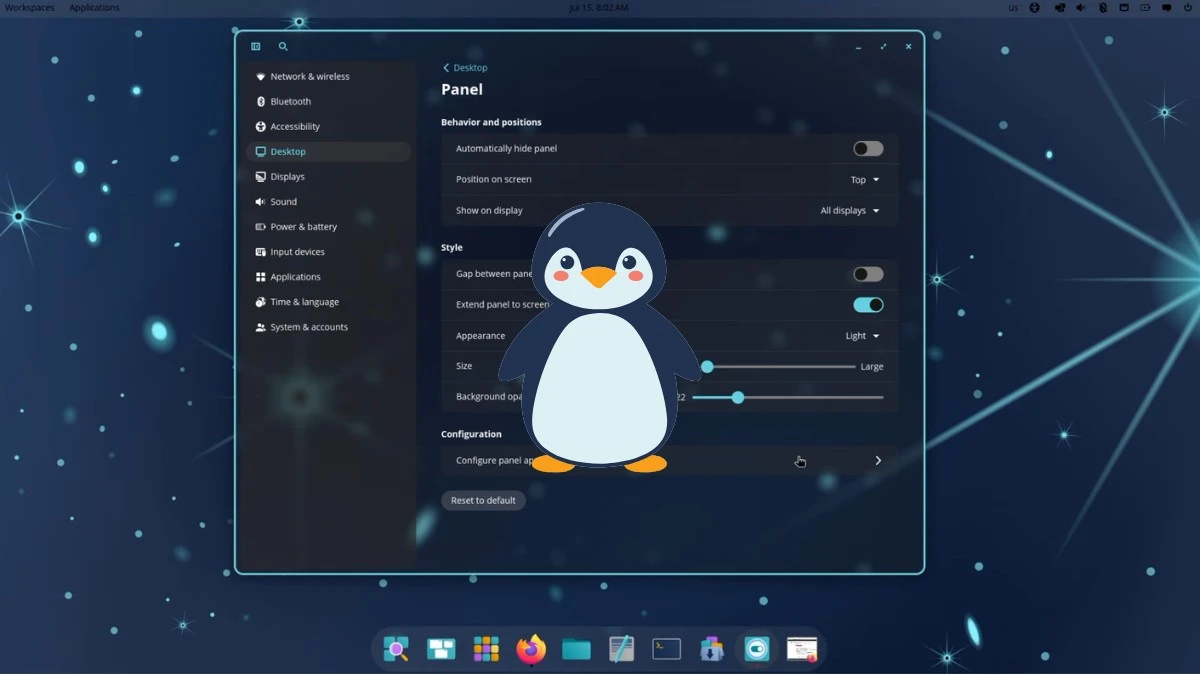Open the app store icon in dock

point(711,649)
